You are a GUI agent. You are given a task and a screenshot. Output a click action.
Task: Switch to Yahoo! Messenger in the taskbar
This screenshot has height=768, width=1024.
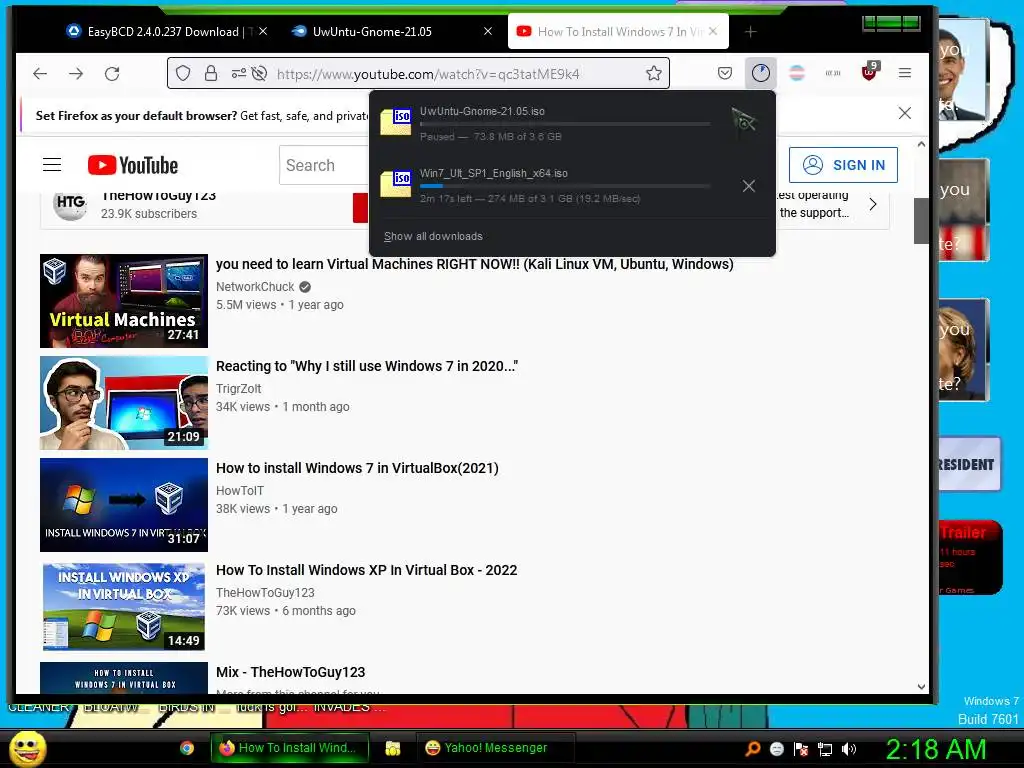point(495,748)
